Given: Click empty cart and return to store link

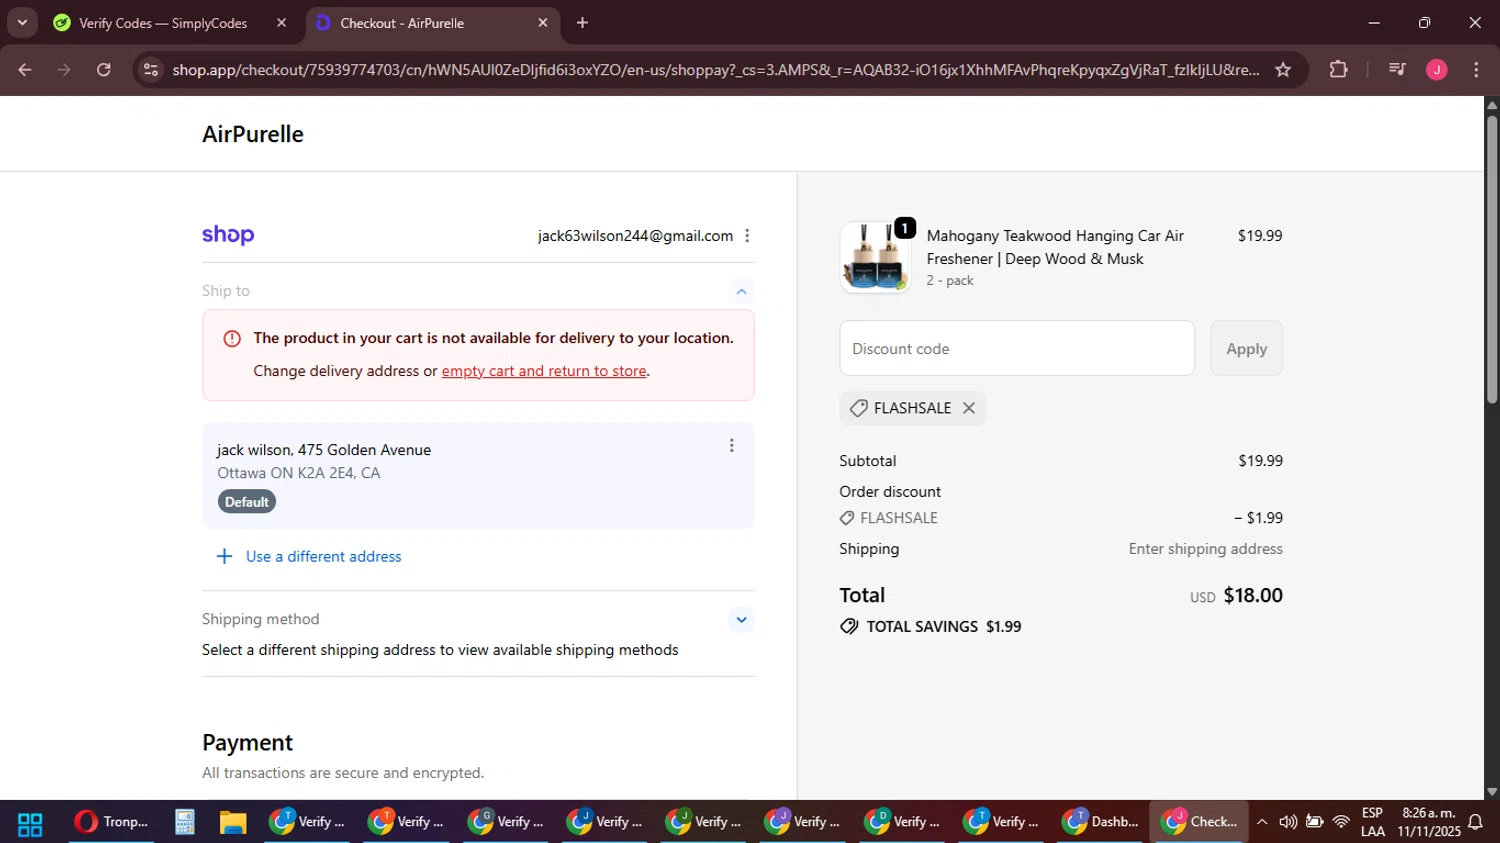Looking at the screenshot, I should [544, 371].
